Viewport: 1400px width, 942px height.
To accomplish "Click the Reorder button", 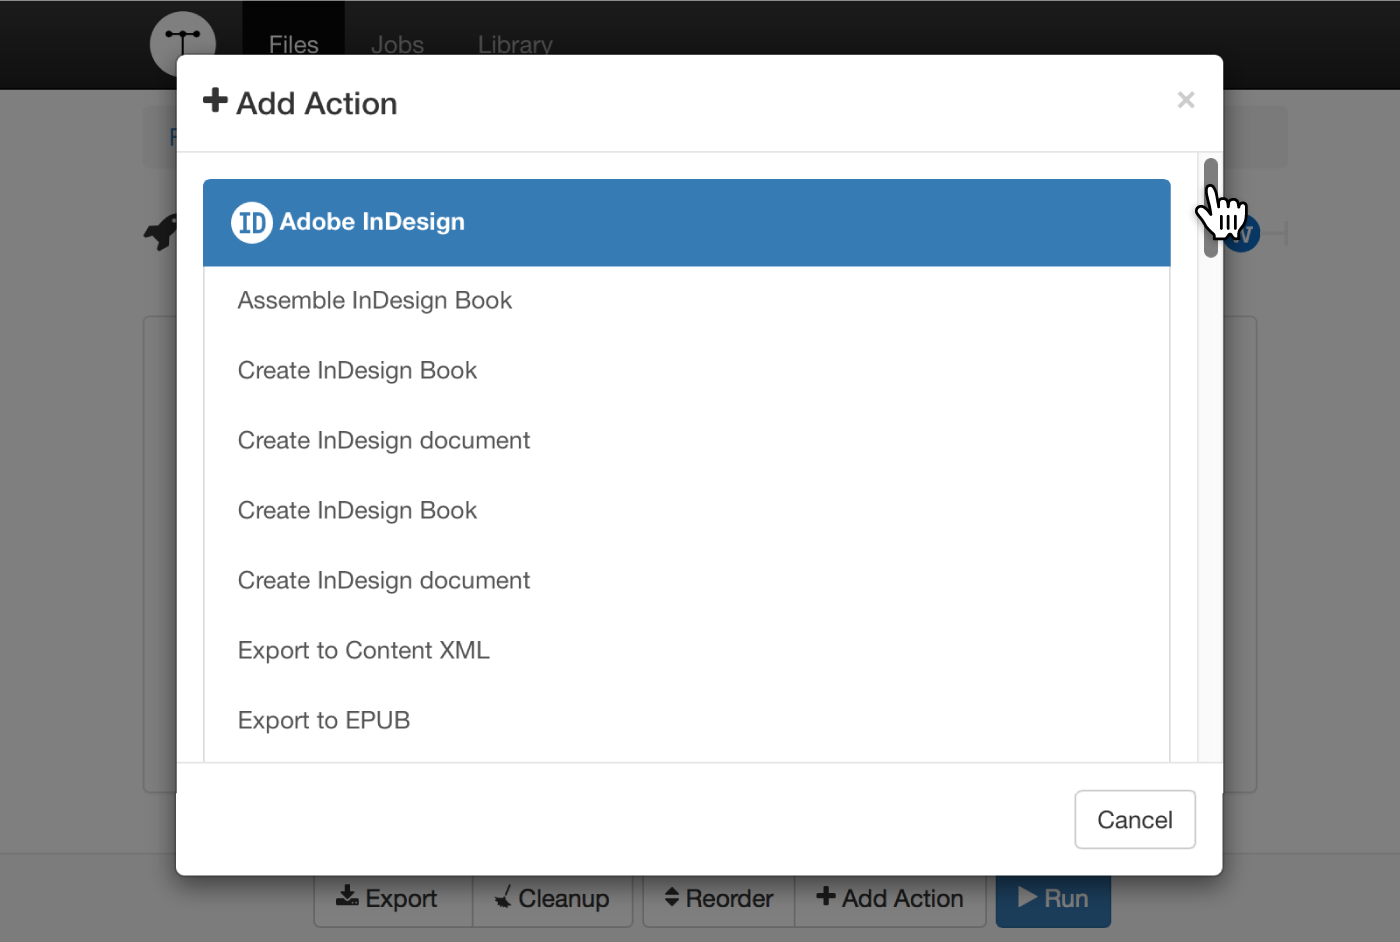I will click(719, 899).
